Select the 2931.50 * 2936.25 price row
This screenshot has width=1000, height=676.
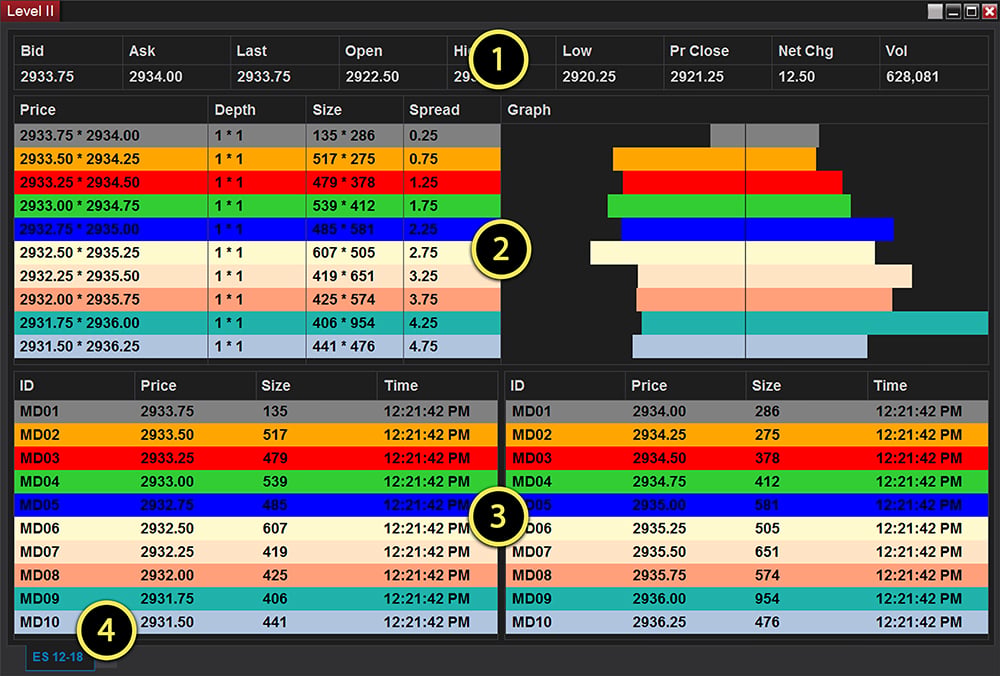click(x=258, y=346)
